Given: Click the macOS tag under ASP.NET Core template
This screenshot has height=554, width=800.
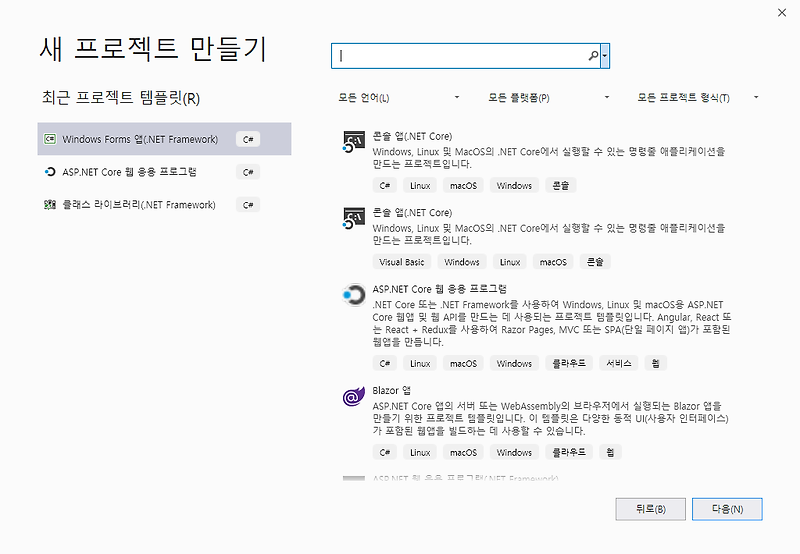Looking at the screenshot, I should click(x=463, y=364).
